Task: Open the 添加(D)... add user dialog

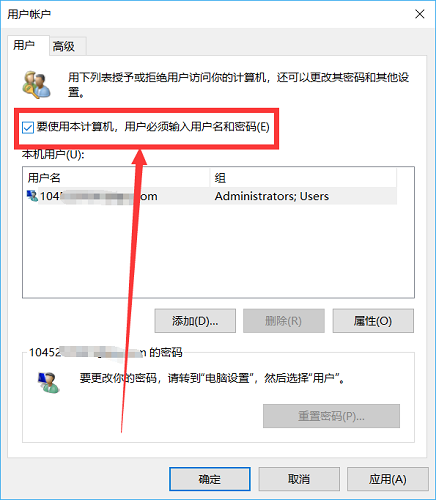Action: click(x=195, y=321)
